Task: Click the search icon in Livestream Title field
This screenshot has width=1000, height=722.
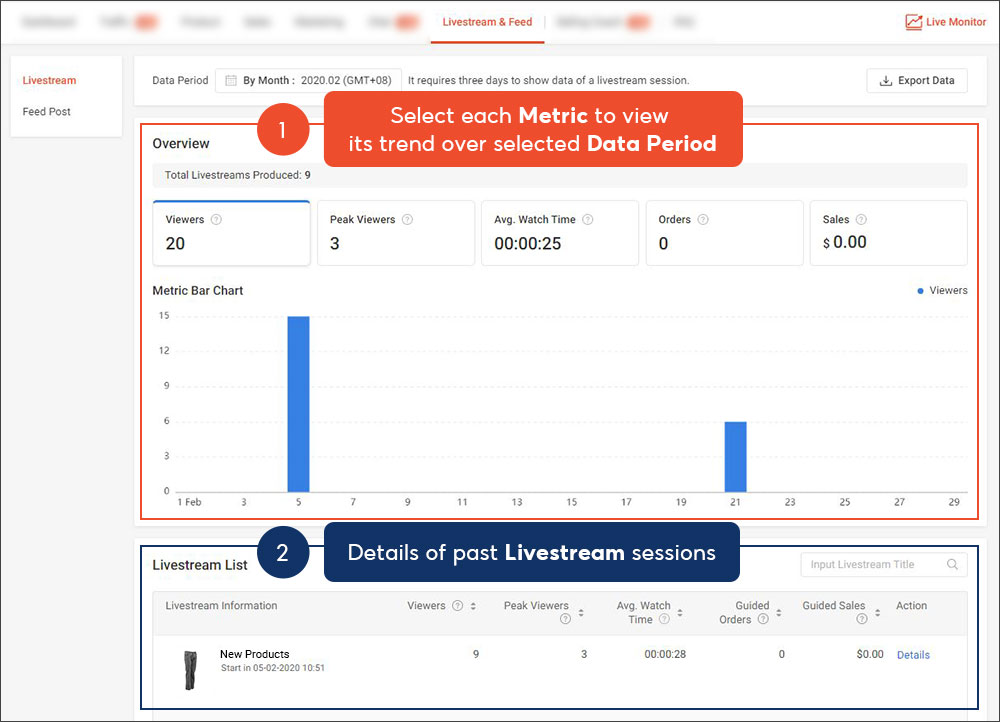Action: 952,564
